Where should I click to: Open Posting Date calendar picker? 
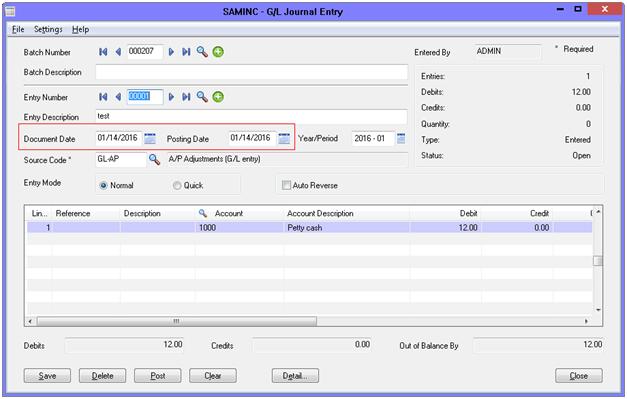point(284,138)
